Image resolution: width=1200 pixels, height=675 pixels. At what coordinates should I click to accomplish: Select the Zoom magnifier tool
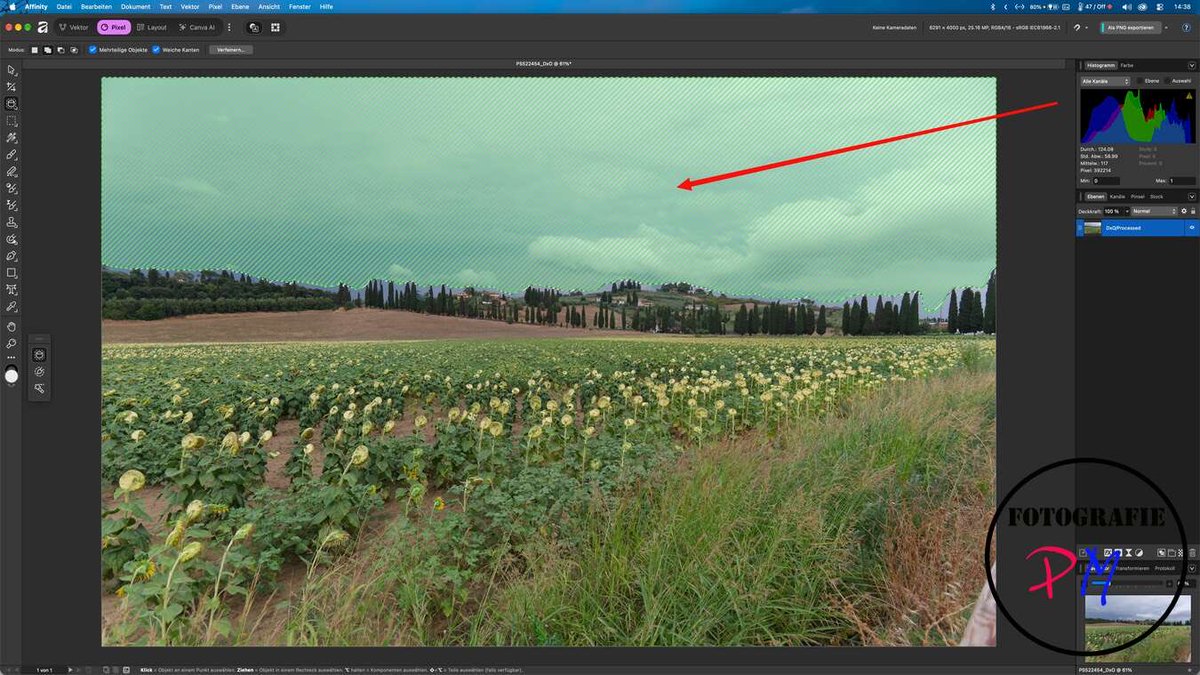point(12,343)
